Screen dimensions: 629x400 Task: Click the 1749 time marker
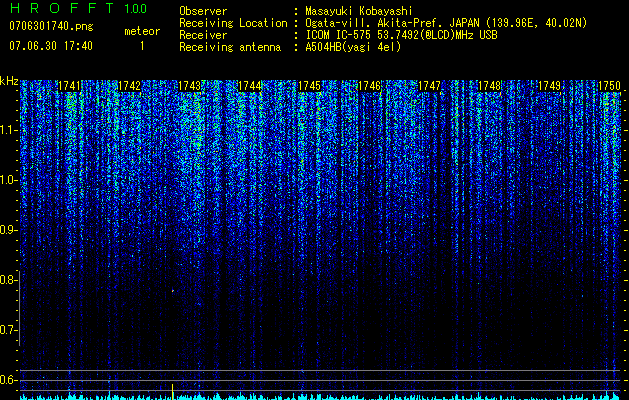(x=549, y=86)
